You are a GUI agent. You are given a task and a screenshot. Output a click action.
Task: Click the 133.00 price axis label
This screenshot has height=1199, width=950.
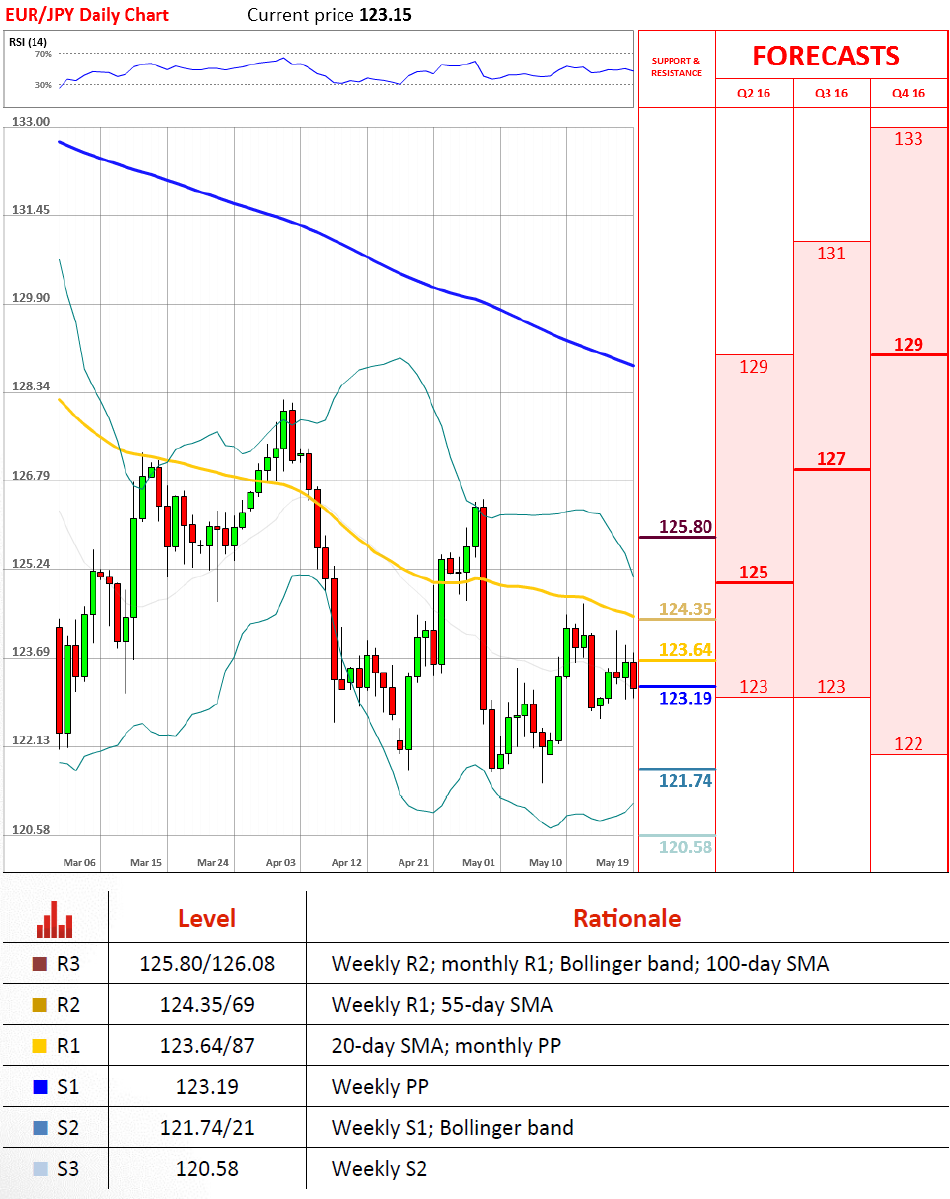(x=31, y=122)
